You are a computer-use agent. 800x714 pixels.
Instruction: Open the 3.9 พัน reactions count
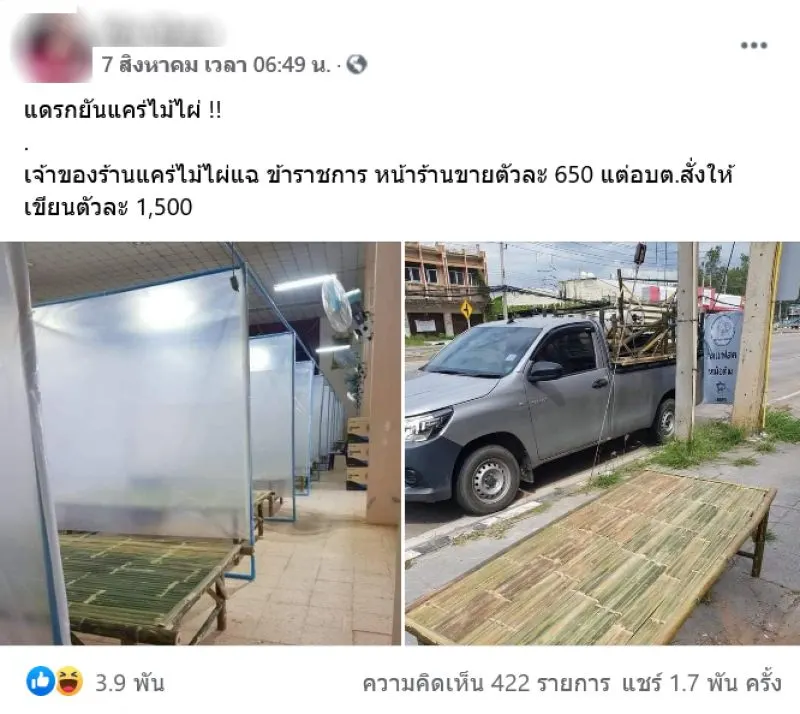click(129, 682)
